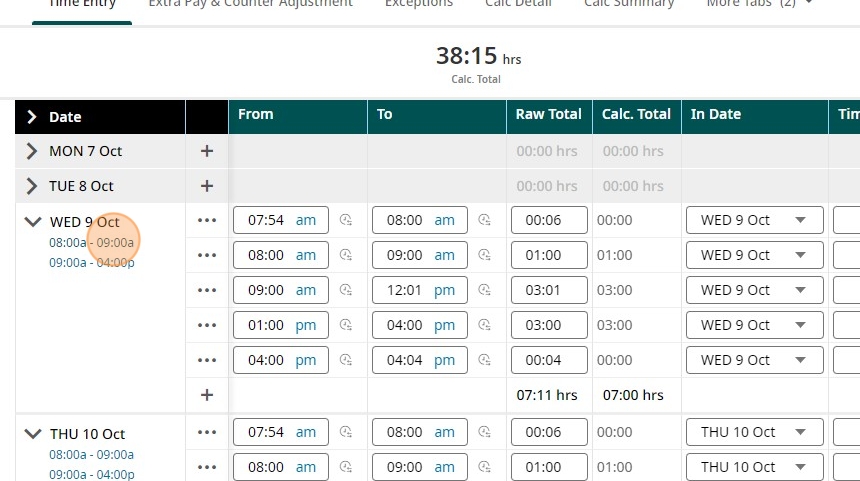Edit WED 09:00 am From time field
Screen dimensions: 860x481
(x=267, y=290)
